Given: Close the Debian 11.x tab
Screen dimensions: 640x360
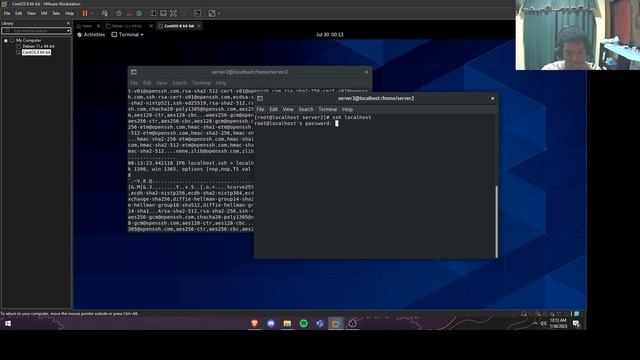Looking at the screenshot, I should pyautogui.click(x=151, y=26).
